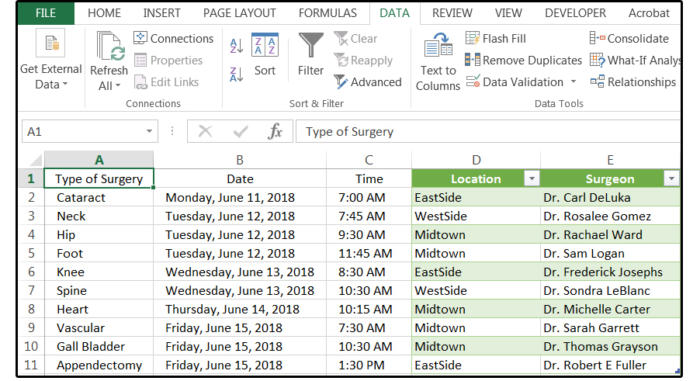
Task: Click the Sort & Filter group label
Action: point(316,103)
